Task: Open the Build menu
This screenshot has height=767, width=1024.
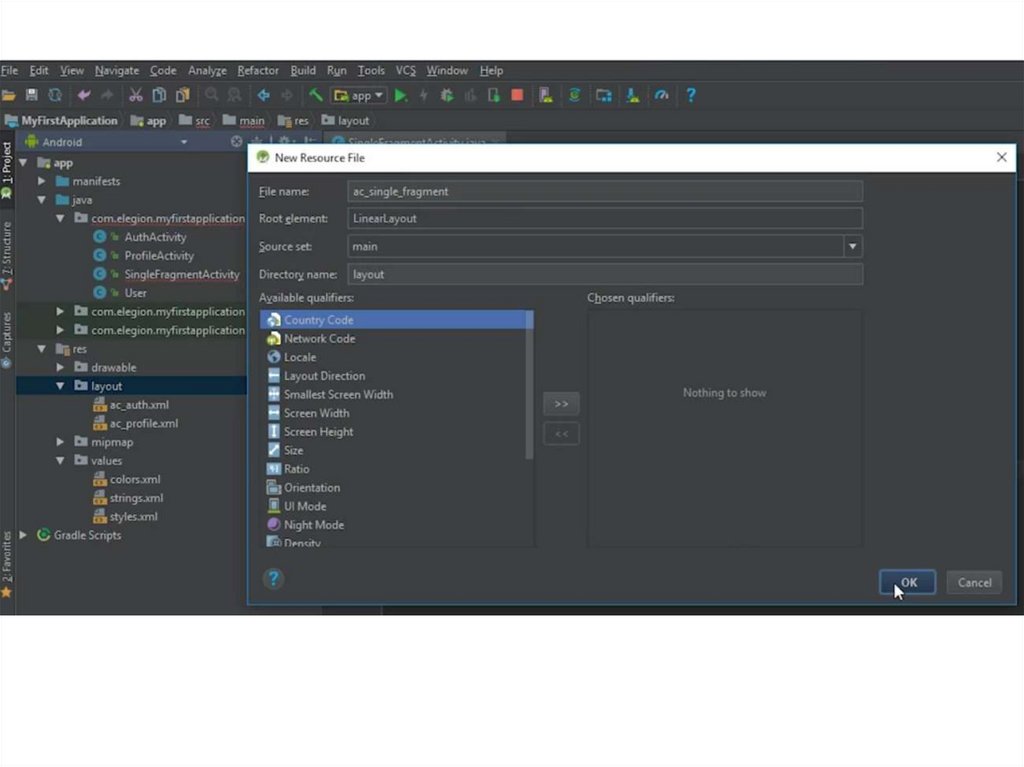Action: (x=303, y=71)
